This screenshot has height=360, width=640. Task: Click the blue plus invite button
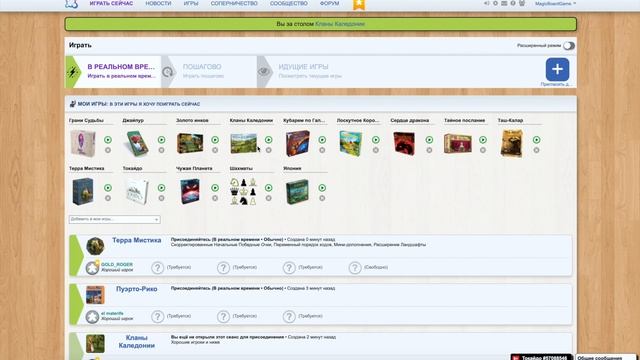pyautogui.click(x=557, y=69)
